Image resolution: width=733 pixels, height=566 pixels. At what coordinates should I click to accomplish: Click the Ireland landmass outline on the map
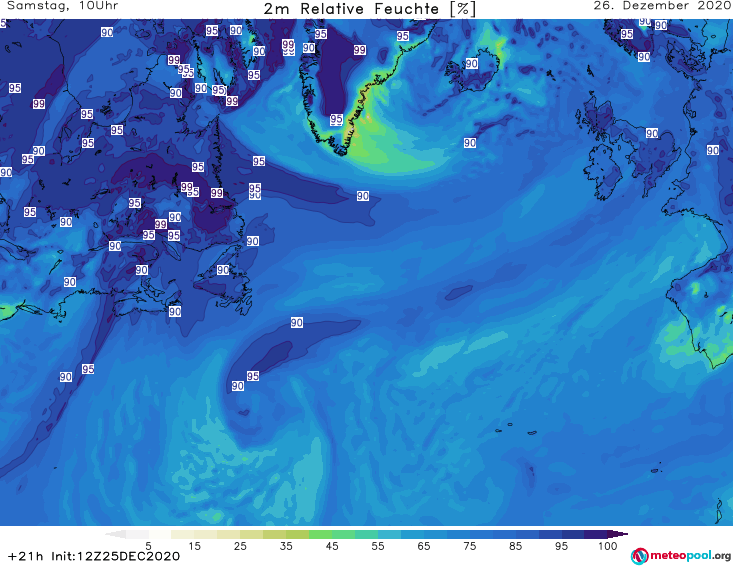pos(604,173)
